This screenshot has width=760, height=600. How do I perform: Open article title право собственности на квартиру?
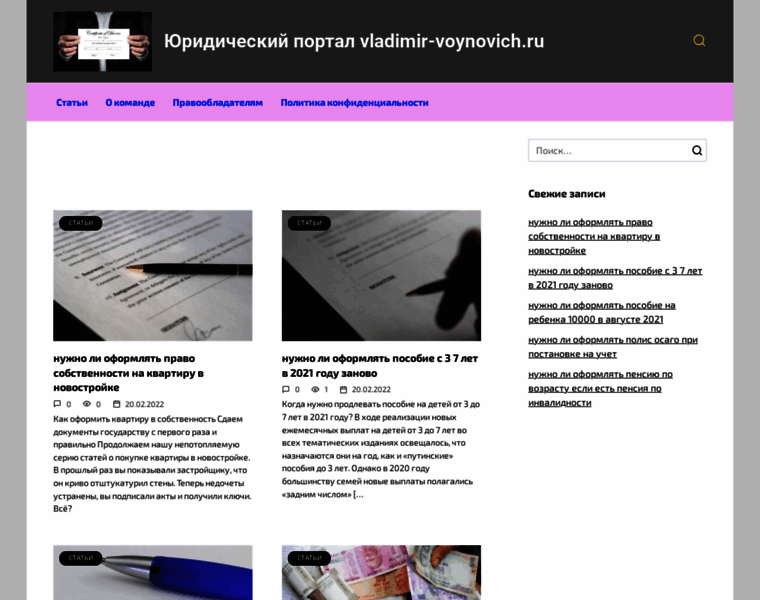tap(128, 373)
